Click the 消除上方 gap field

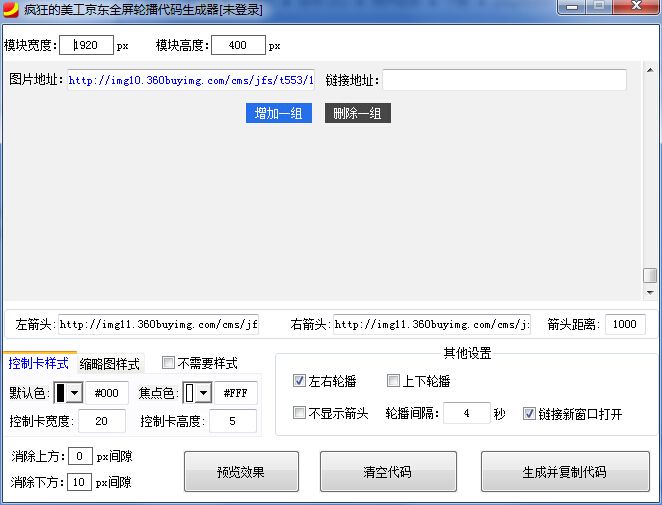(80, 456)
